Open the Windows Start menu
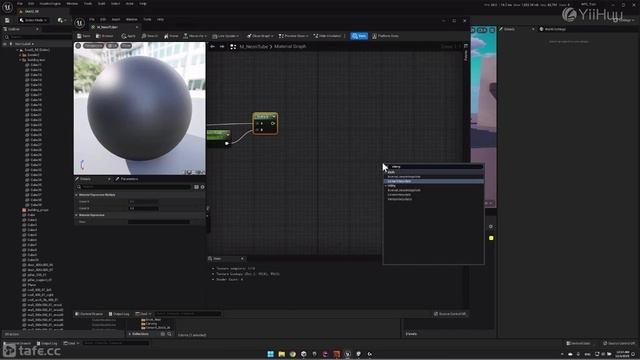This screenshot has height=360, width=640. coord(270,354)
